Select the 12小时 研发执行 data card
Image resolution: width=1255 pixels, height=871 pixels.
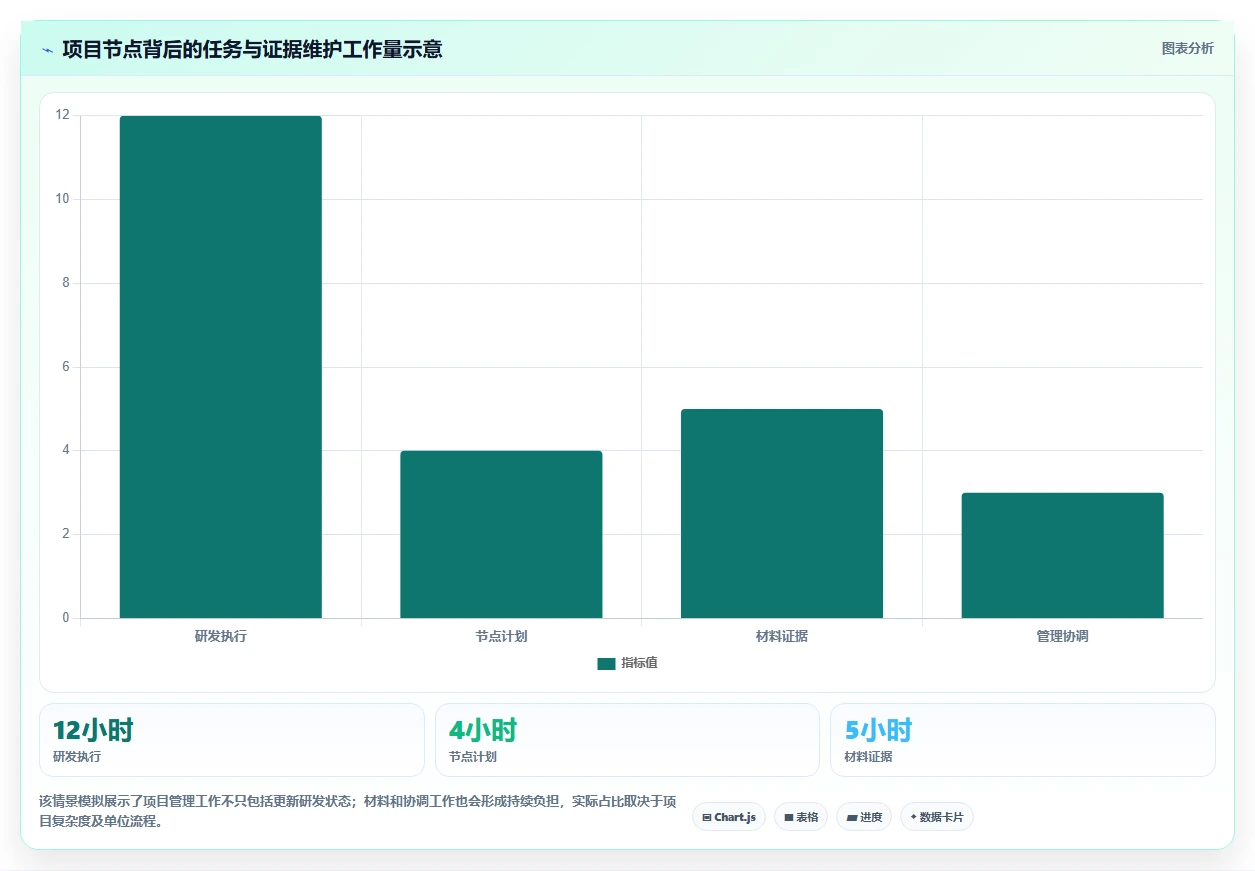[232, 740]
